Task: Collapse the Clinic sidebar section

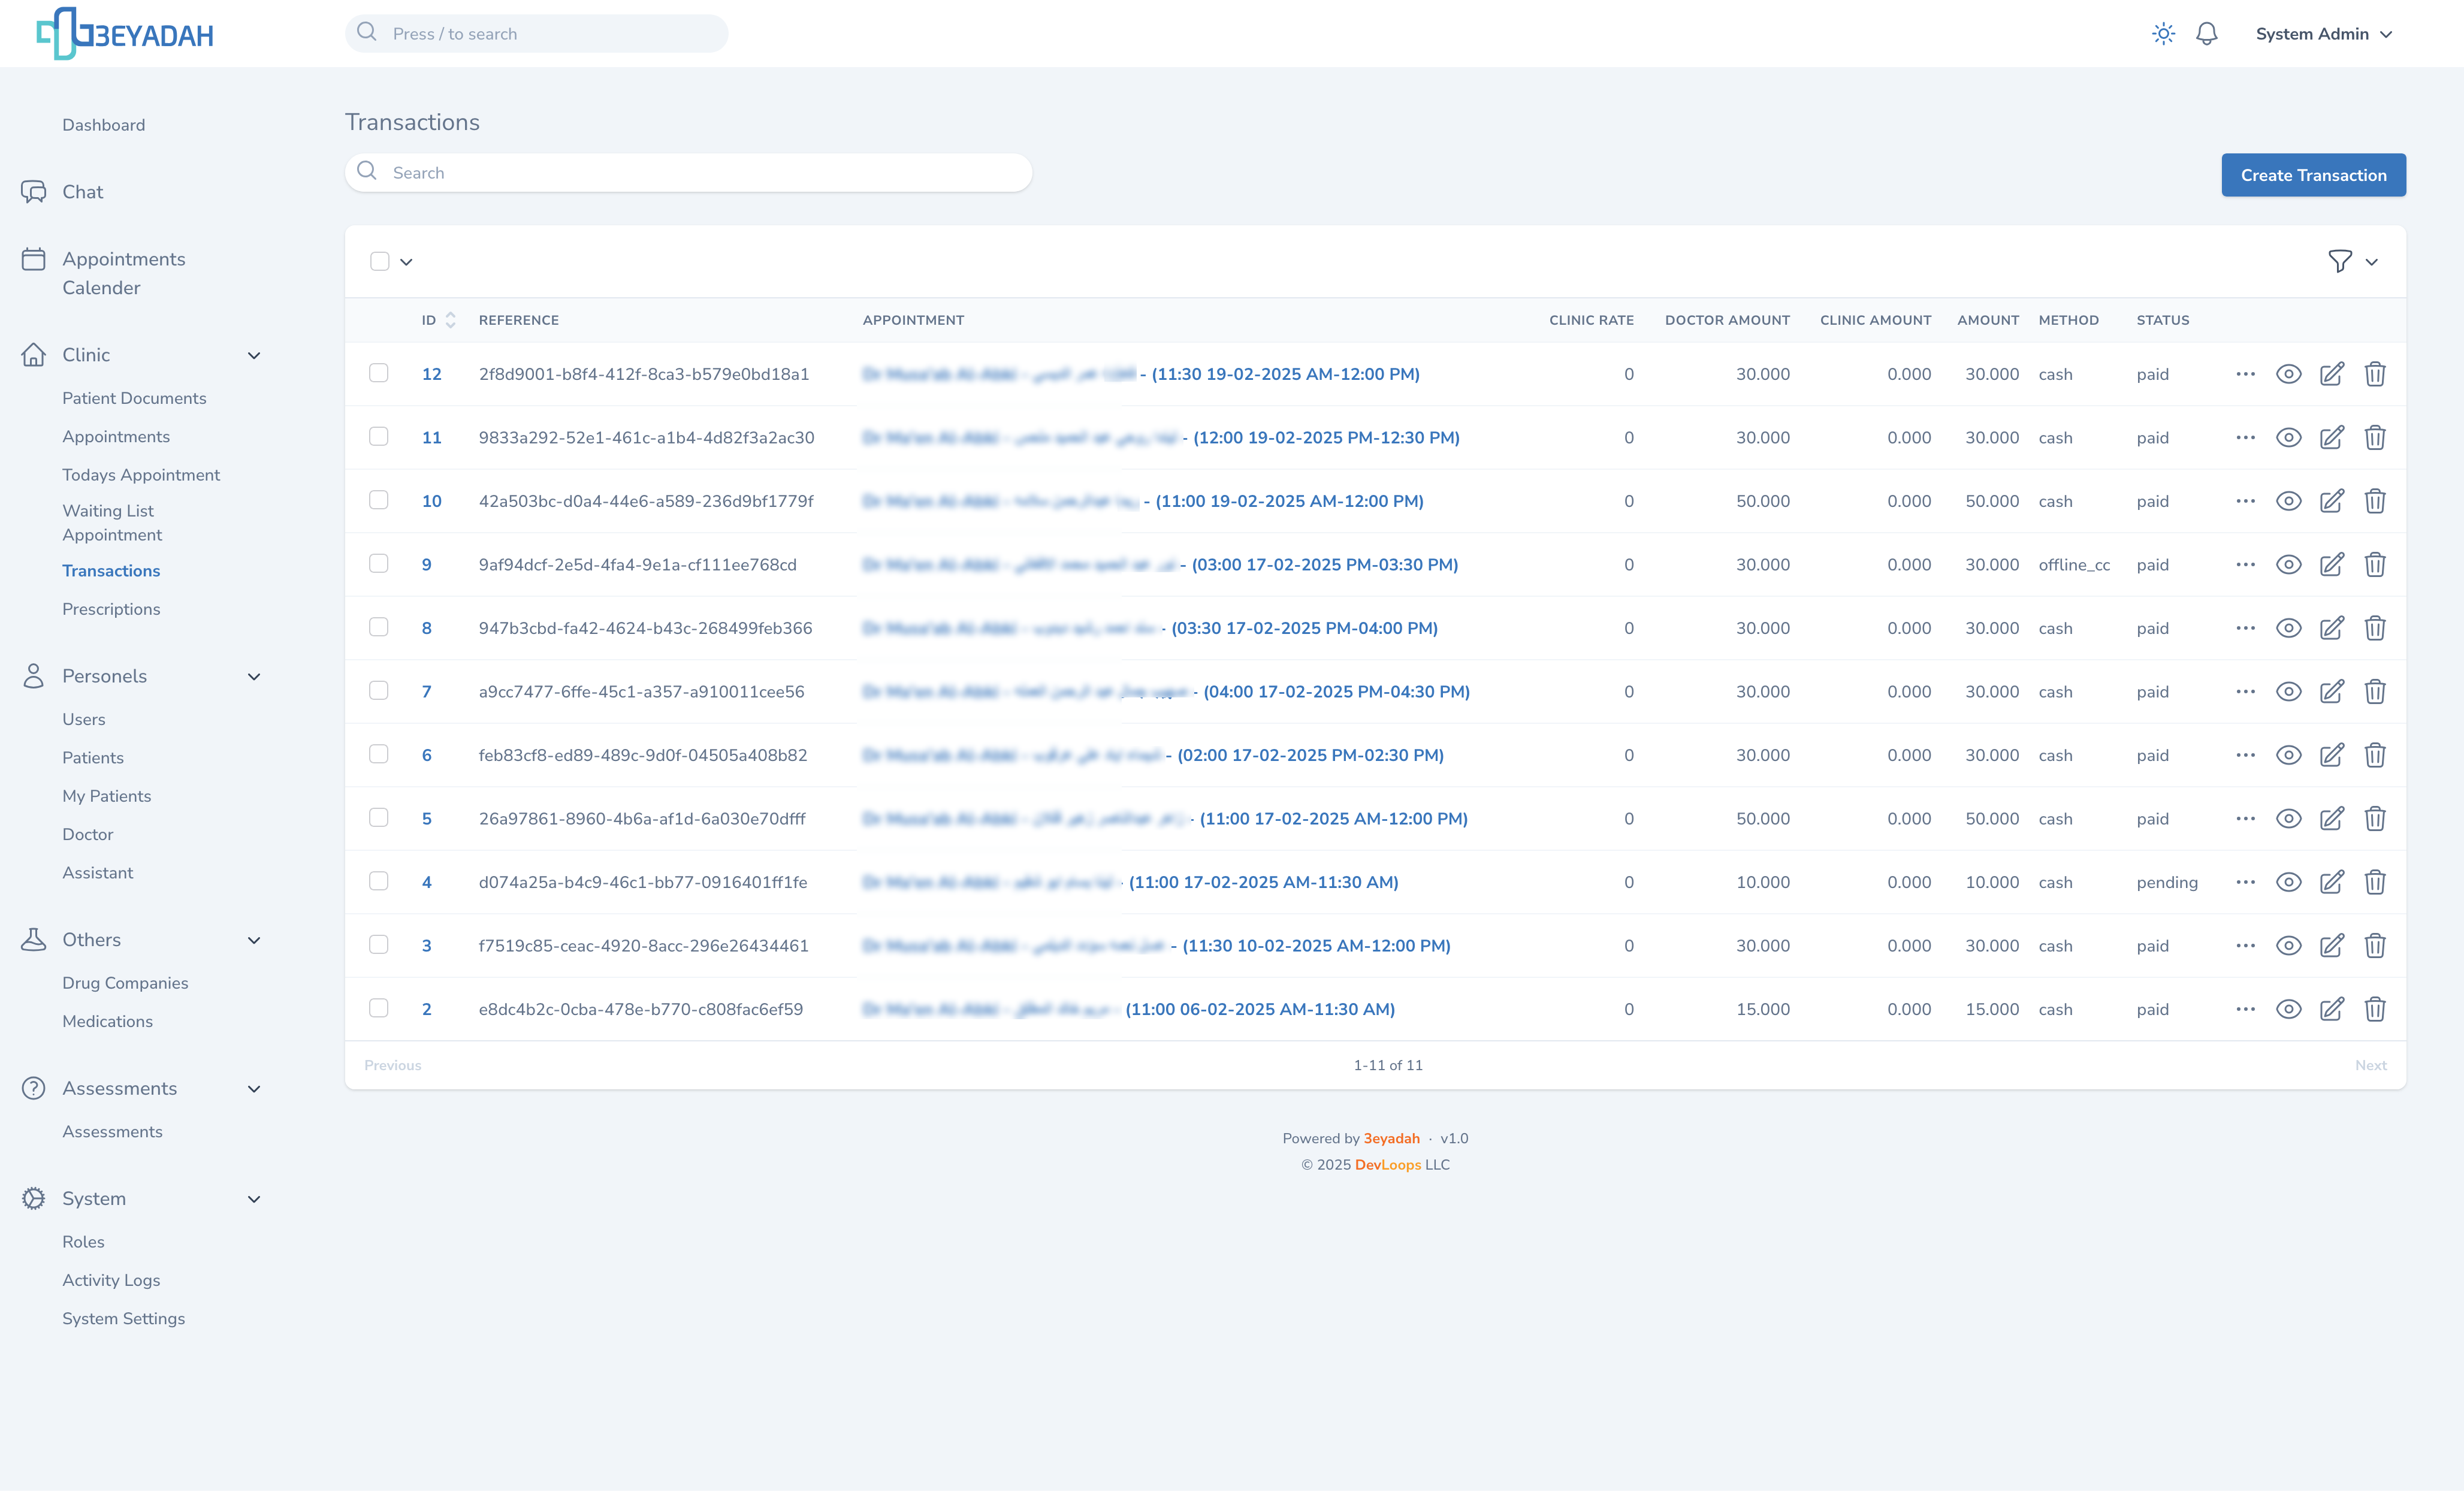Action: (254, 355)
